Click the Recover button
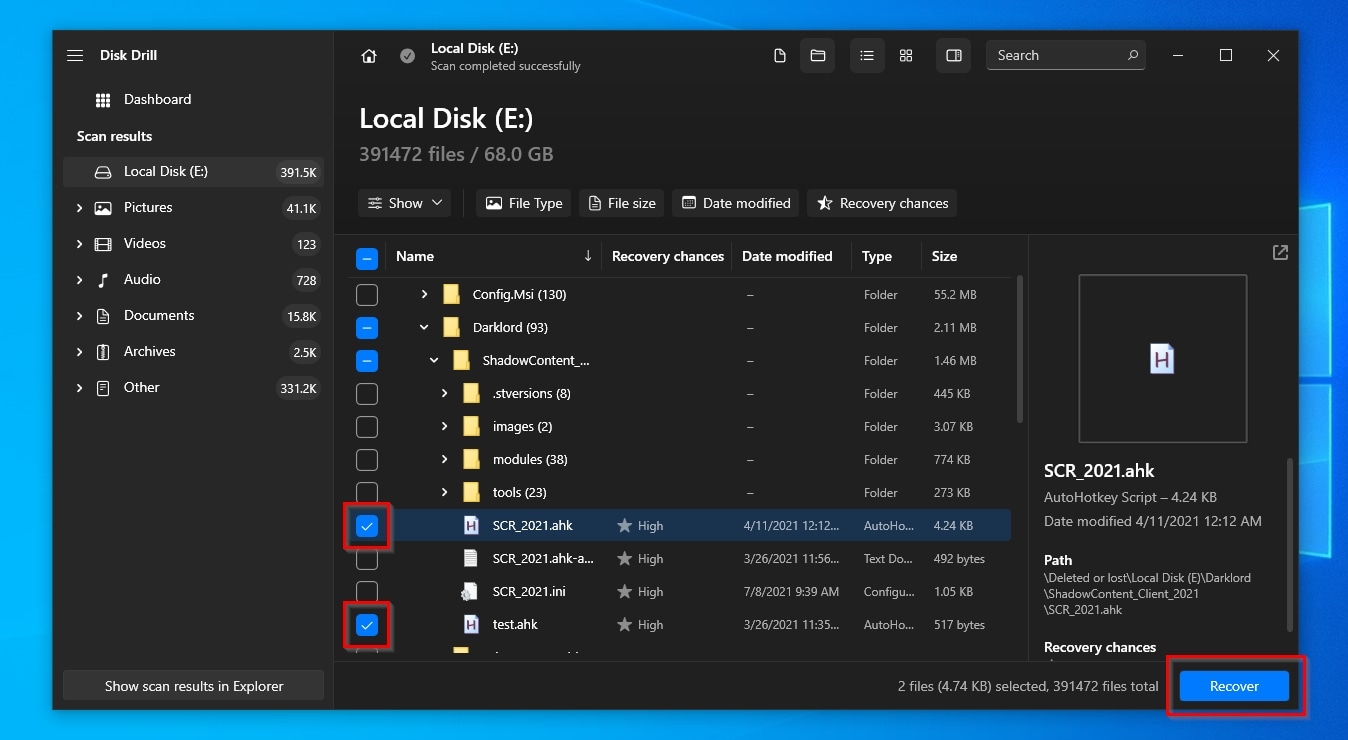Image resolution: width=1348 pixels, height=740 pixels. coord(1234,686)
